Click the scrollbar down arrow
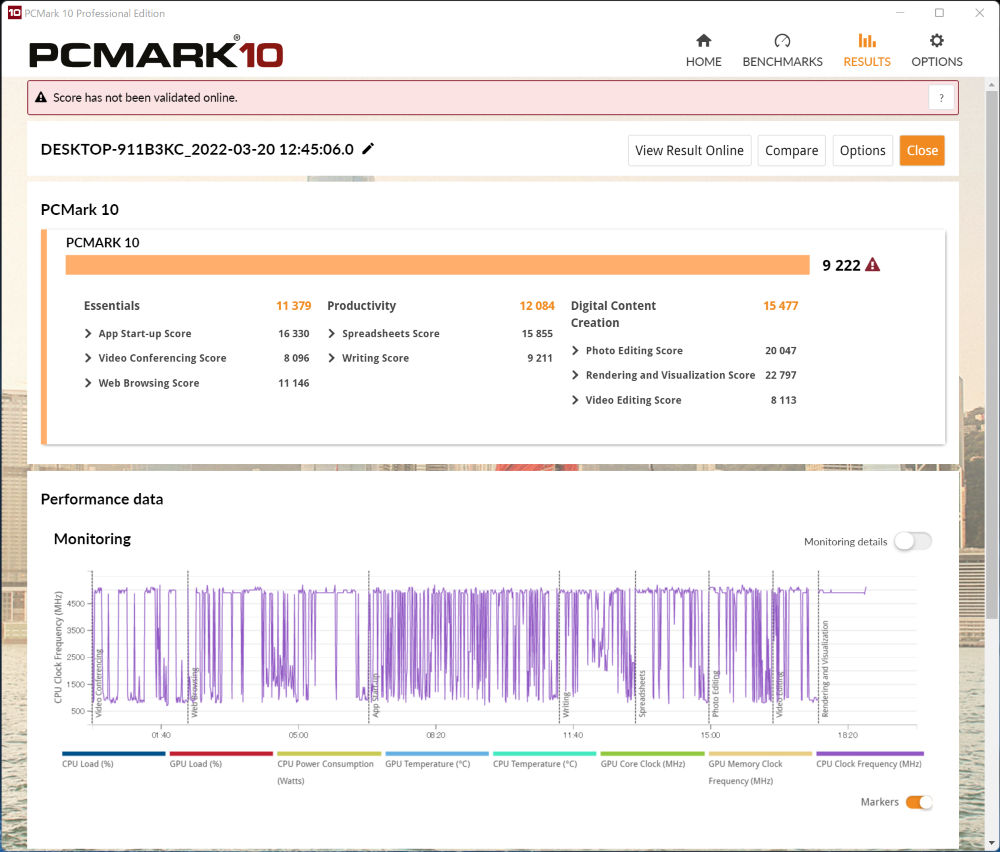This screenshot has width=1000, height=852. 992,844
